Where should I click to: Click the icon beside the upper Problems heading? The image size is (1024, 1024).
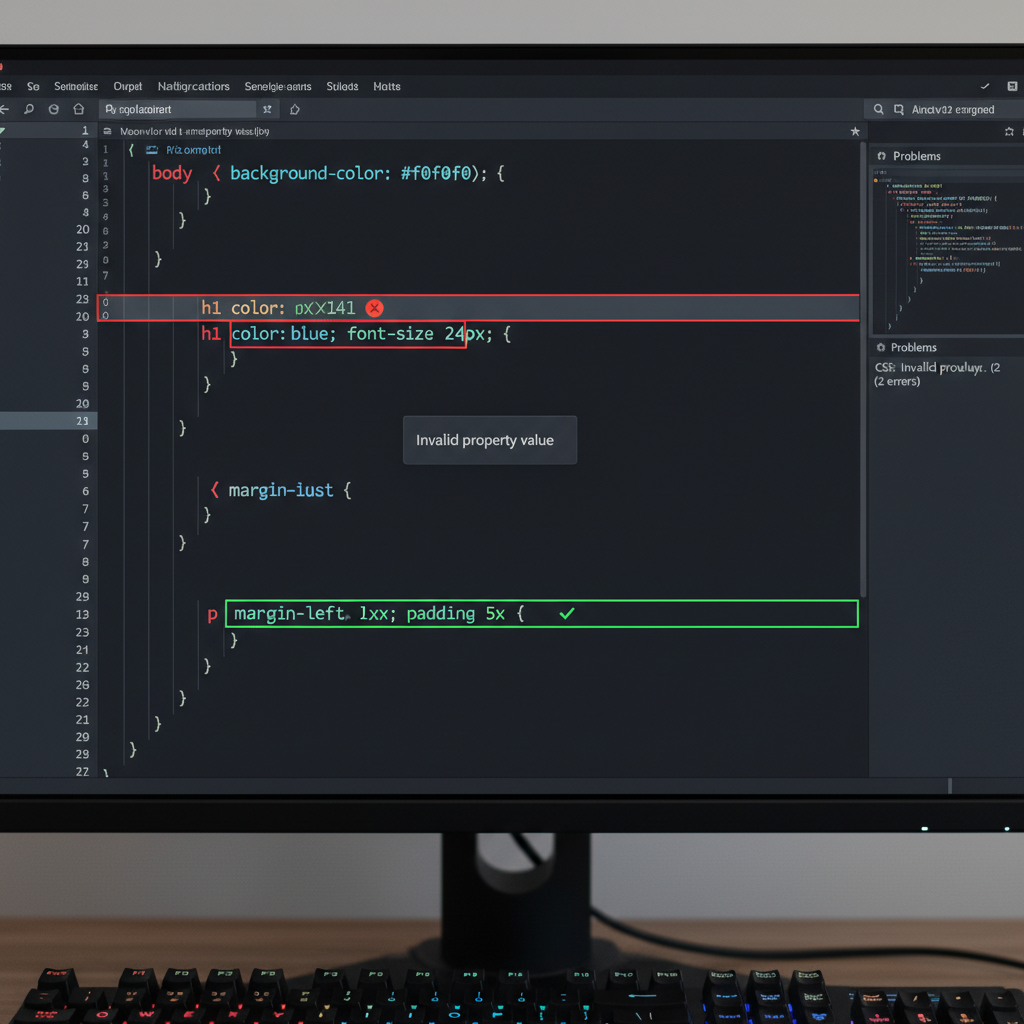(x=884, y=155)
